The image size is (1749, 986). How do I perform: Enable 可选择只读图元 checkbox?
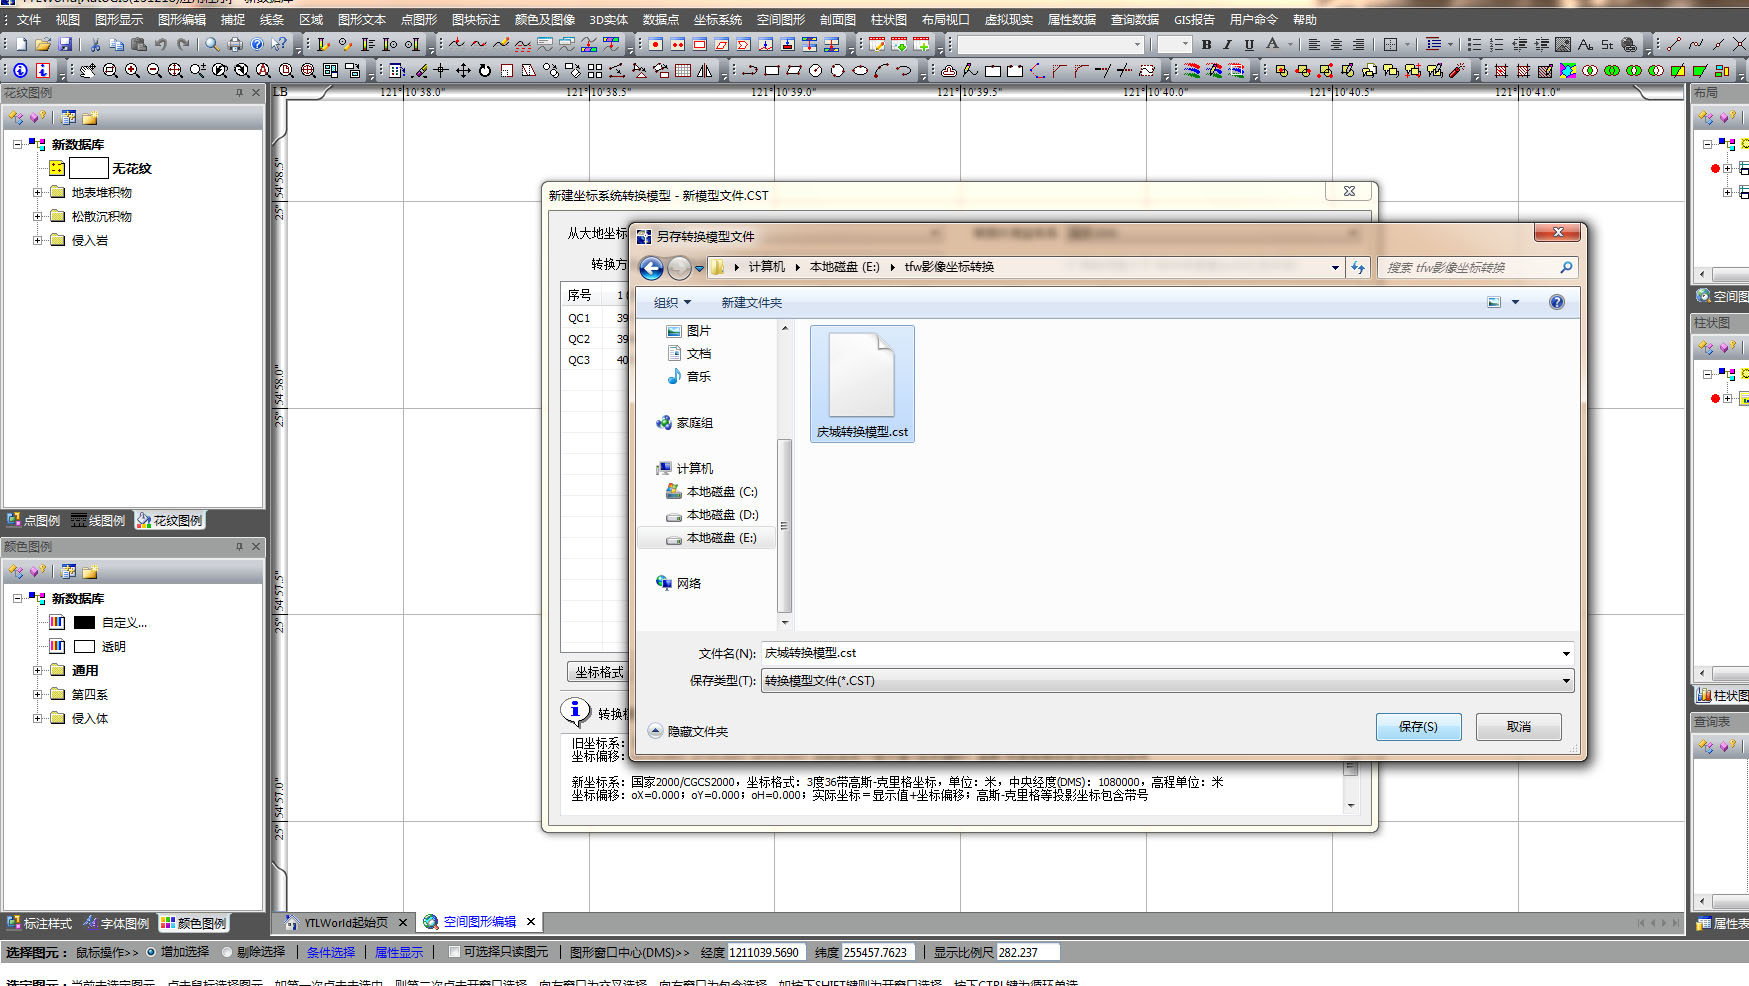[454, 952]
